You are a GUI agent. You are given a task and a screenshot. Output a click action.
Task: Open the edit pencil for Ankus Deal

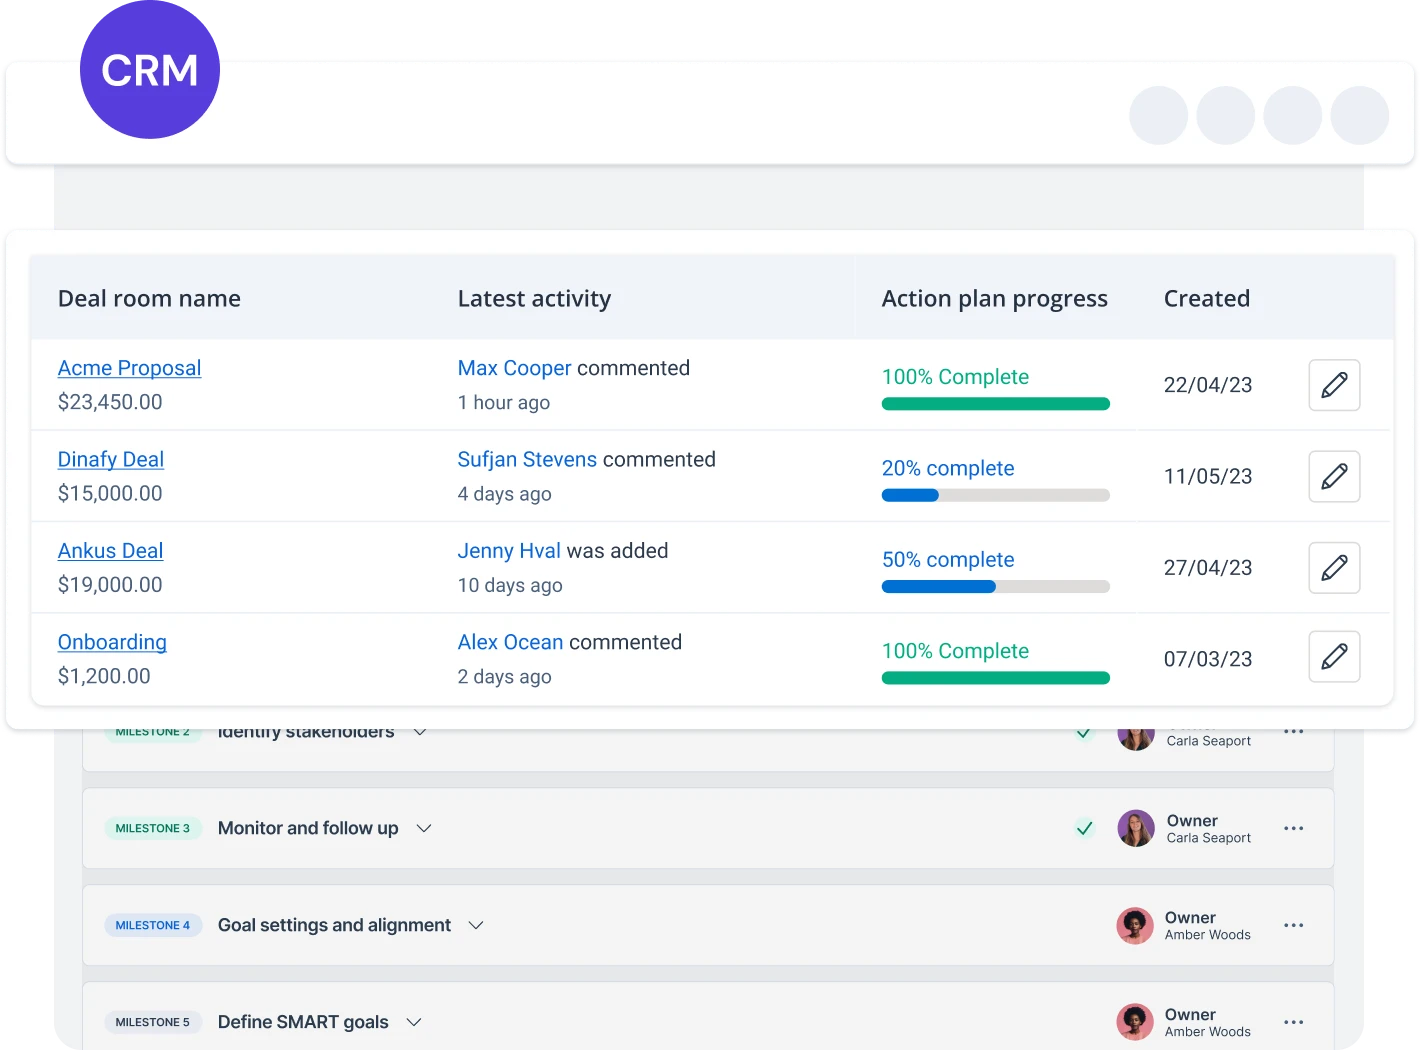click(1334, 568)
